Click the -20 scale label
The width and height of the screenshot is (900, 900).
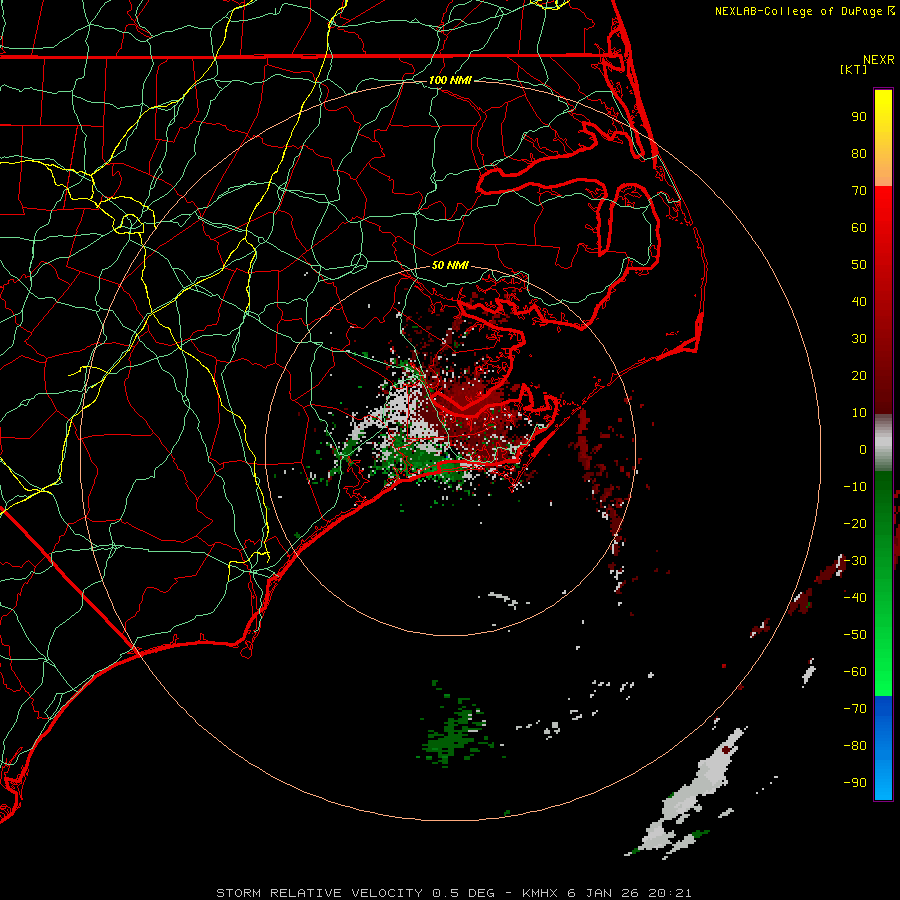tap(855, 523)
